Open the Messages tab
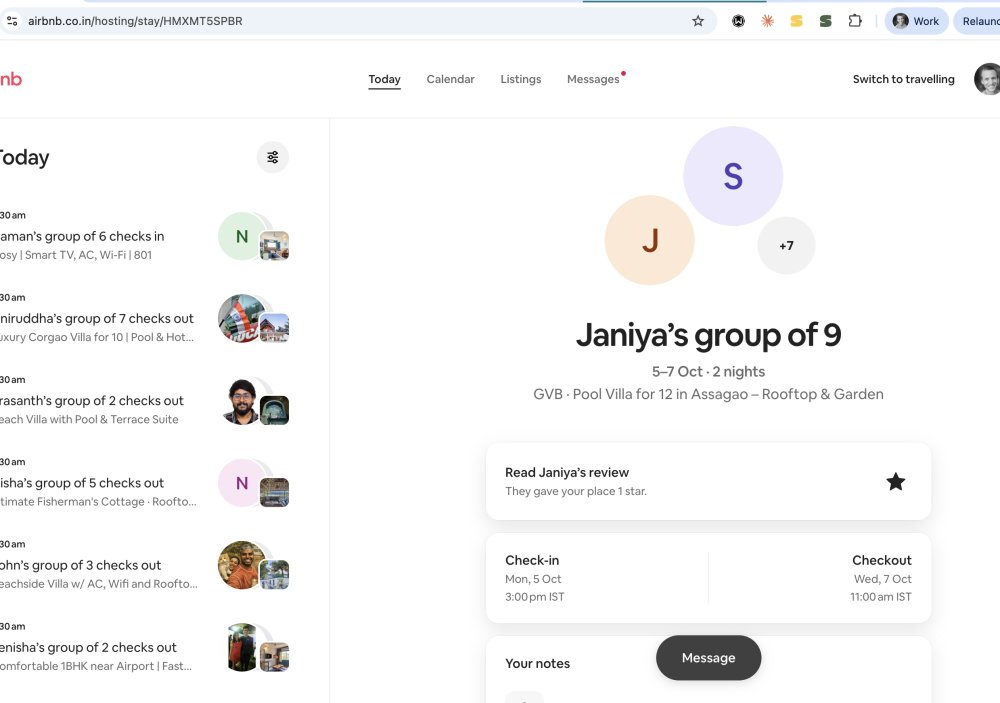The height and width of the screenshot is (703, 1000). click(x=593, y=79)
